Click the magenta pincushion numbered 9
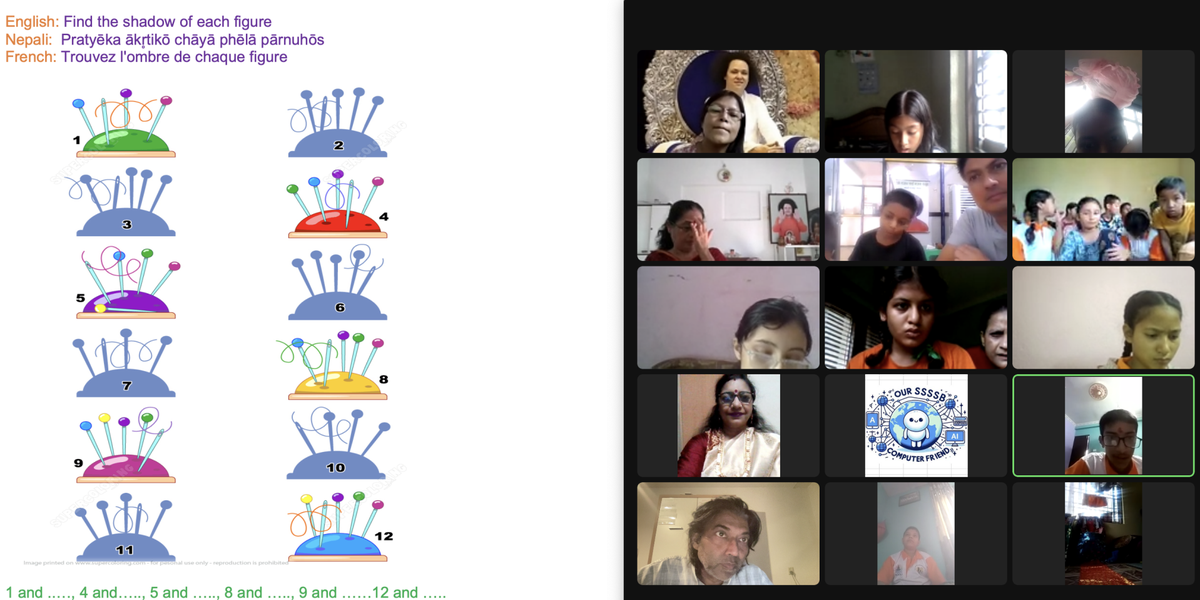 coord(125,446)
